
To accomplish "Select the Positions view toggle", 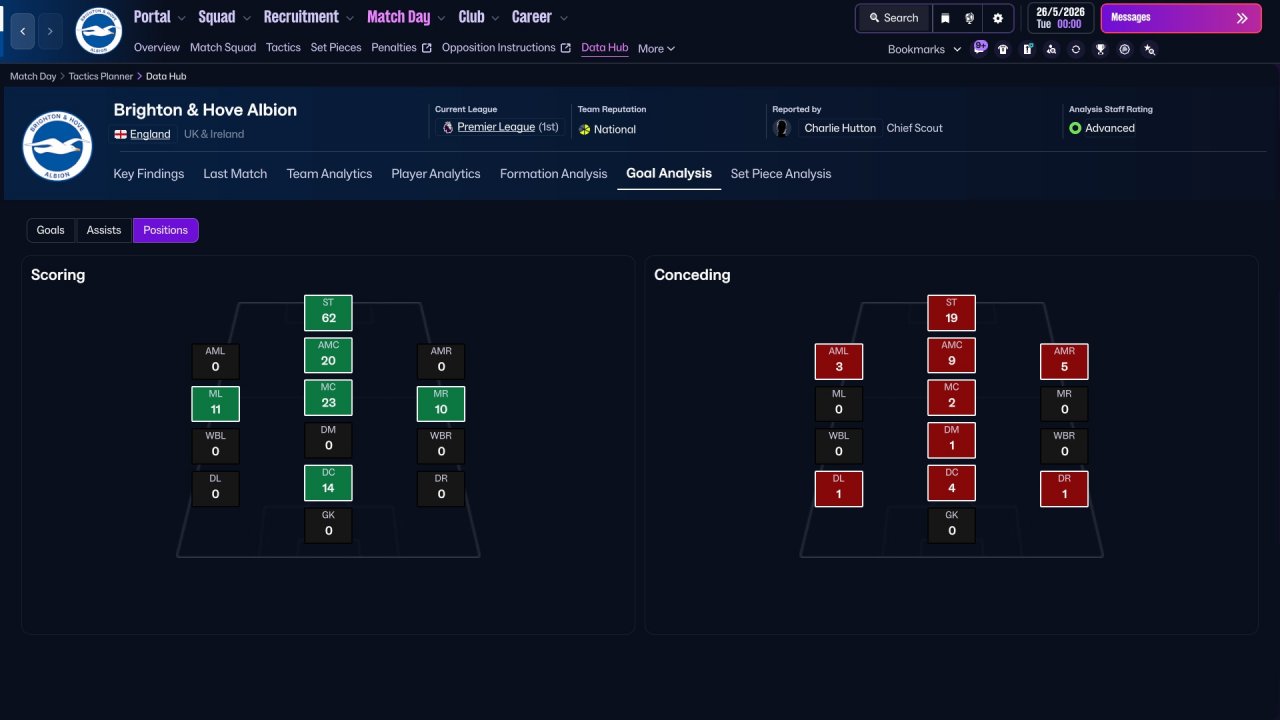I will (166, 230).
